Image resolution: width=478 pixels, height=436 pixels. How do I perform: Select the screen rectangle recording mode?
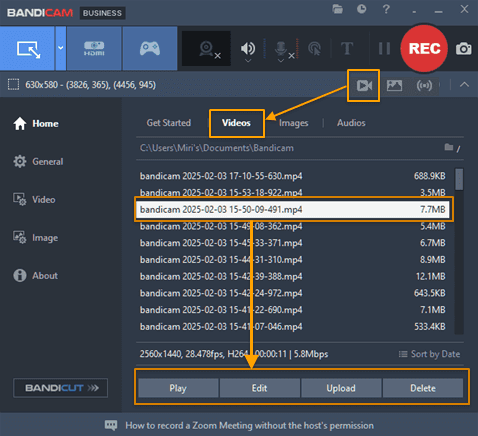27,49
